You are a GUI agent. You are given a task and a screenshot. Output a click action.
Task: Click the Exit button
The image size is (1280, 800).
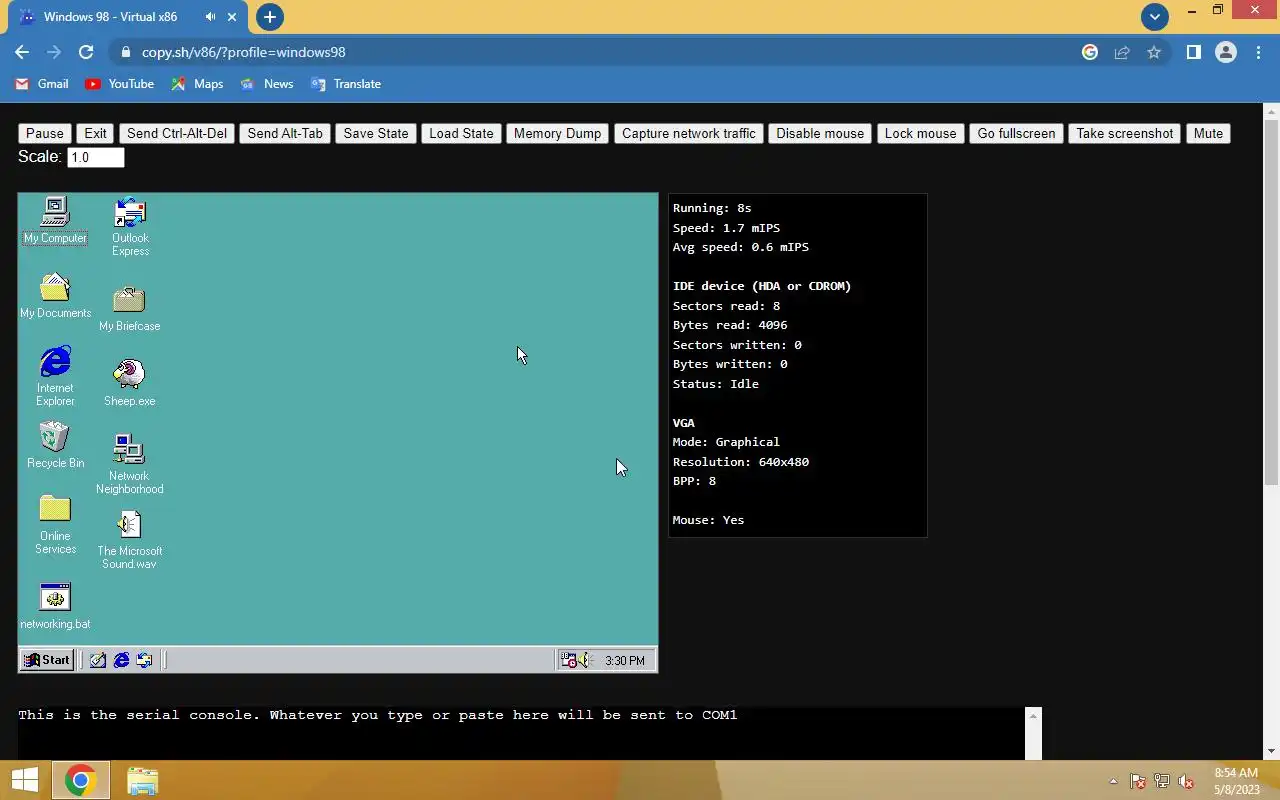(x=95, y=133)
